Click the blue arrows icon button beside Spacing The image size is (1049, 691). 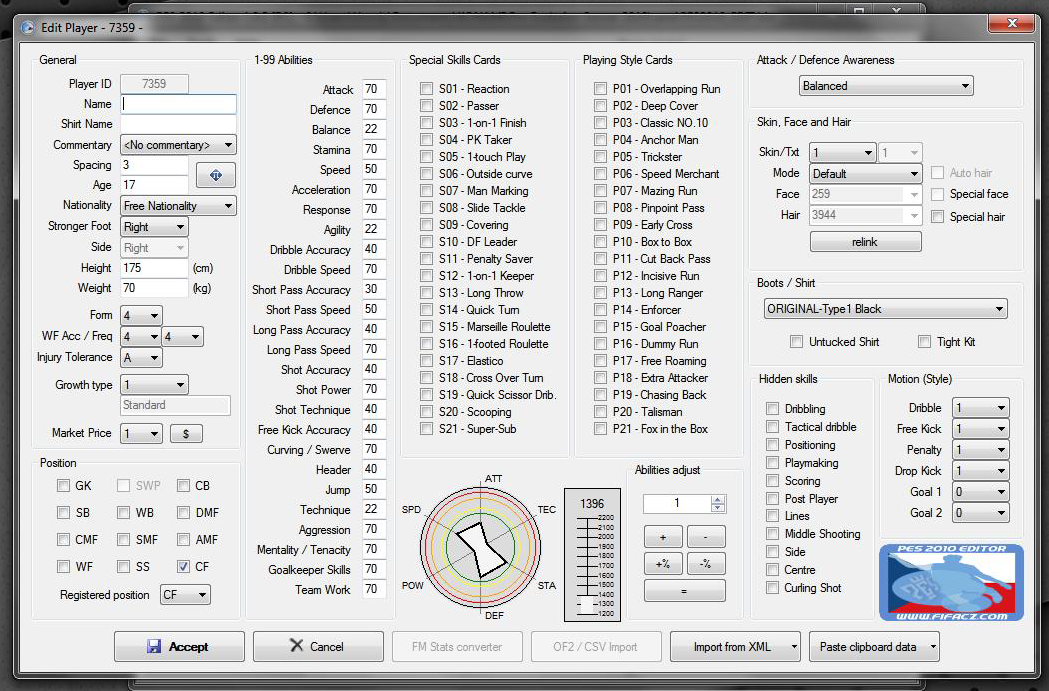tap(215, 175)
